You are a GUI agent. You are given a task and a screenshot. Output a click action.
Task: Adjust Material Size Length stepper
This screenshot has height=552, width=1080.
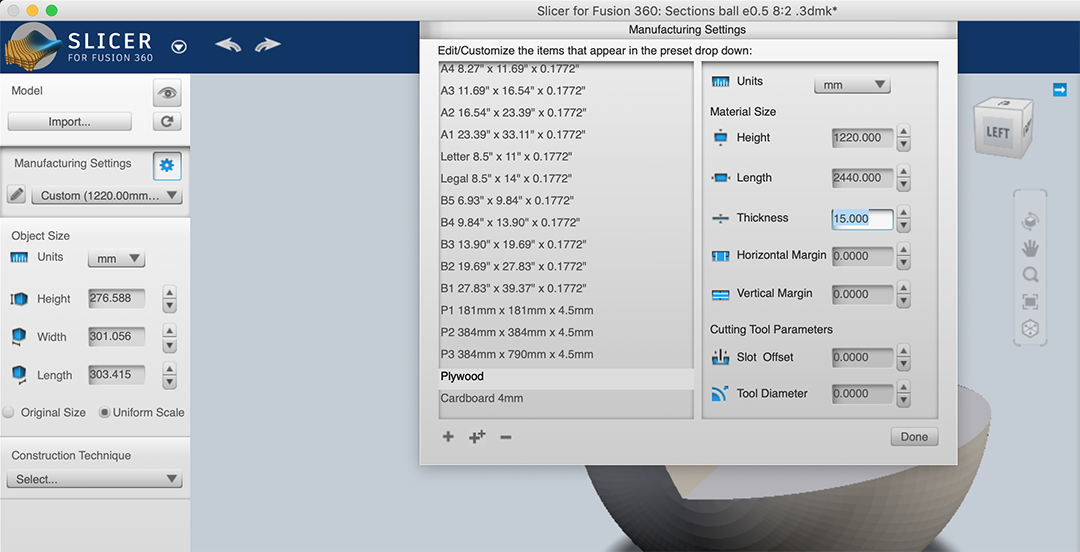(x=904, y=178)
